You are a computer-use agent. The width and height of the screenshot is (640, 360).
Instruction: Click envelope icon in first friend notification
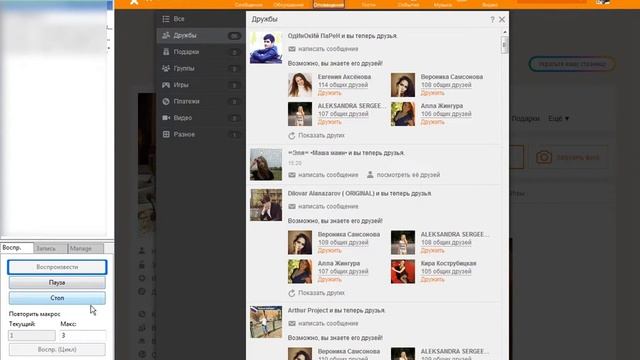[292, 49]
